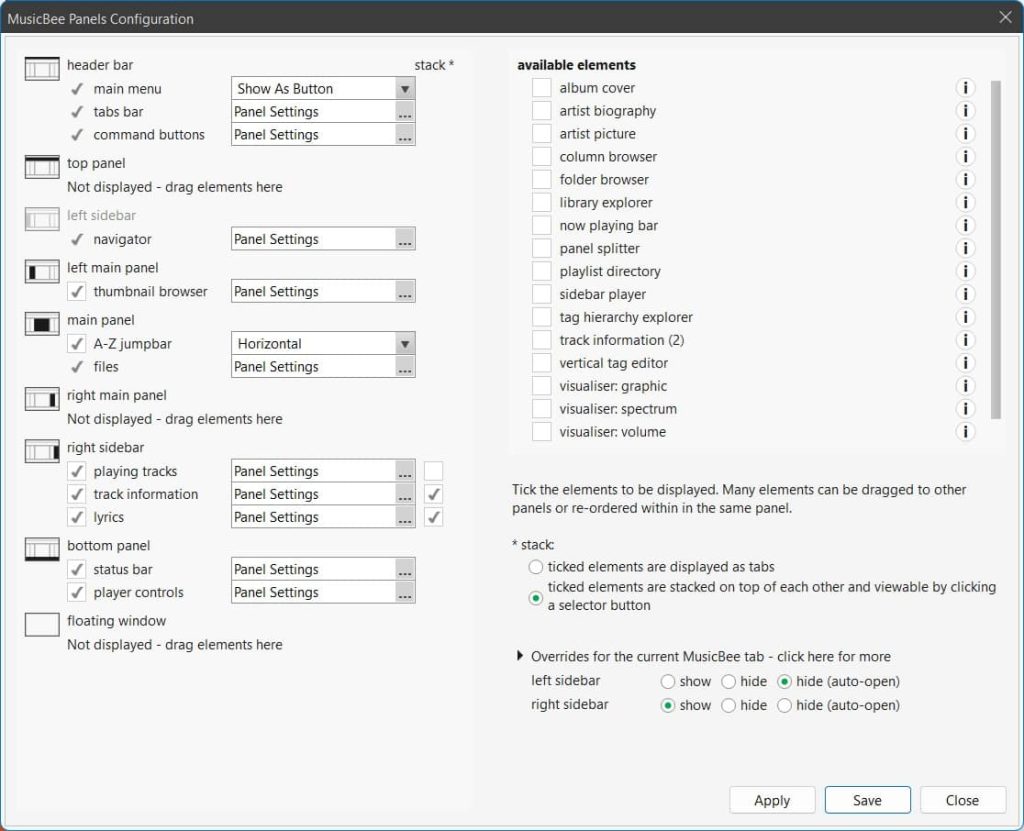Select 'ticked elements are displayed as tabs'
1024x831 pixels.
pos(536,567)
